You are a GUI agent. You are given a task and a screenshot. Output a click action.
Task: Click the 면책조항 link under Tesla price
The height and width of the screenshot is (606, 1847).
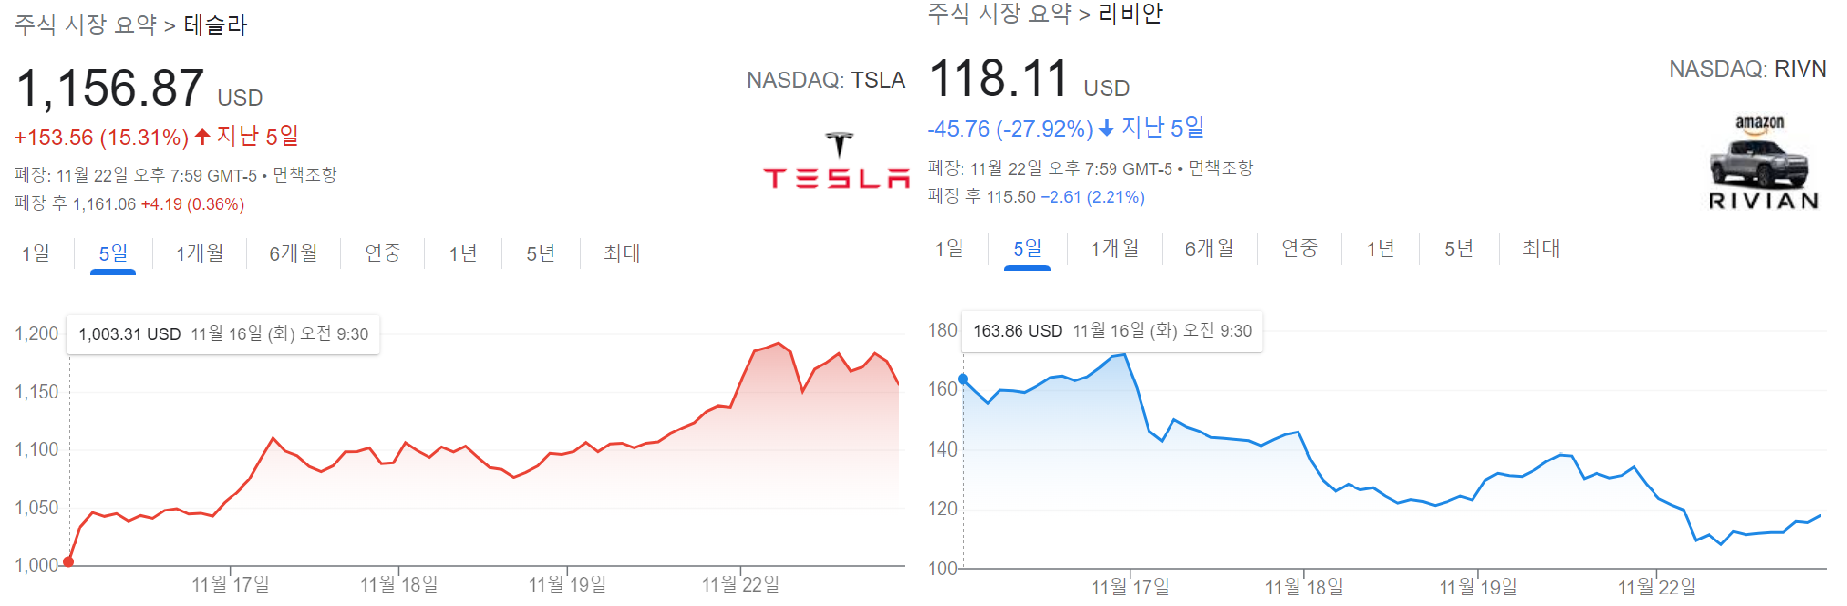coord(305,175)
